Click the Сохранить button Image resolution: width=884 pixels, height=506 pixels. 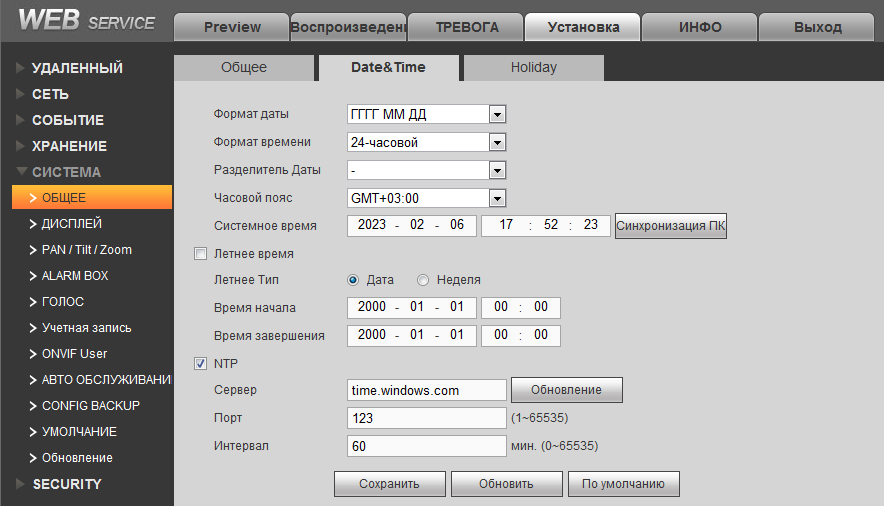click(390, 484)
